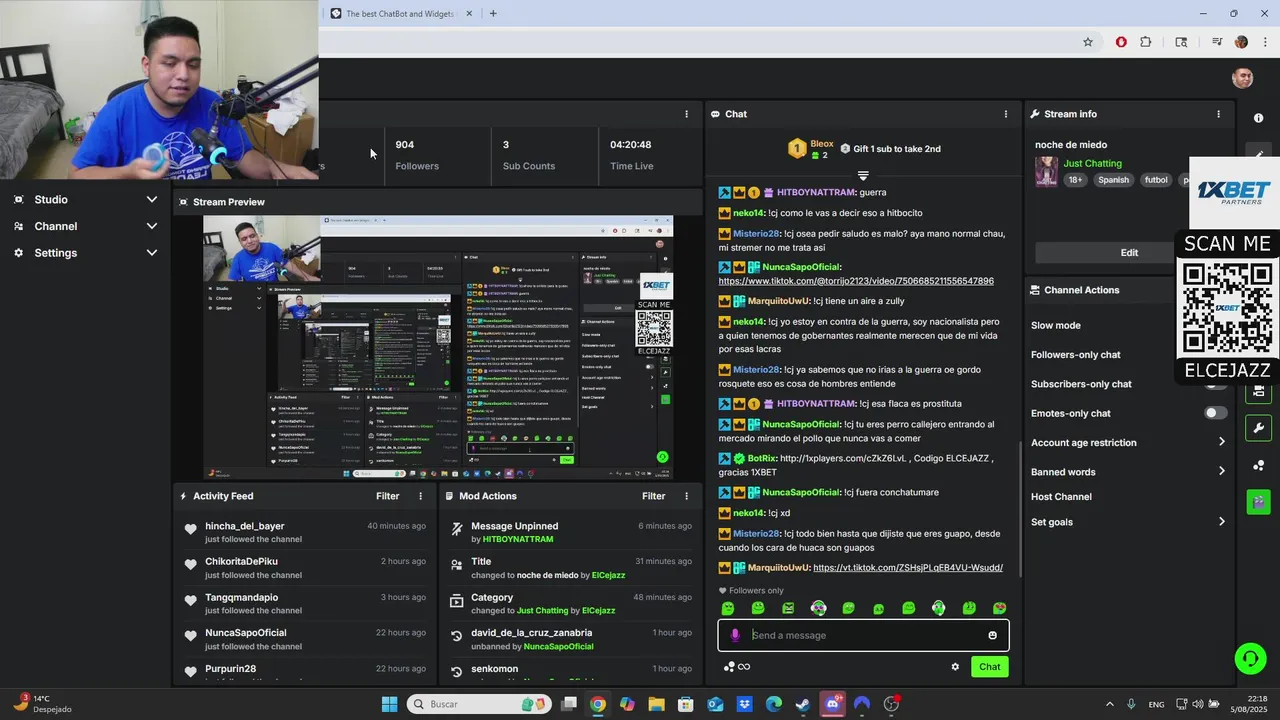Click the 18+ stream tag
Image resolution: width=1280 pixels, height=720 pixels.
pos(1075,180)
